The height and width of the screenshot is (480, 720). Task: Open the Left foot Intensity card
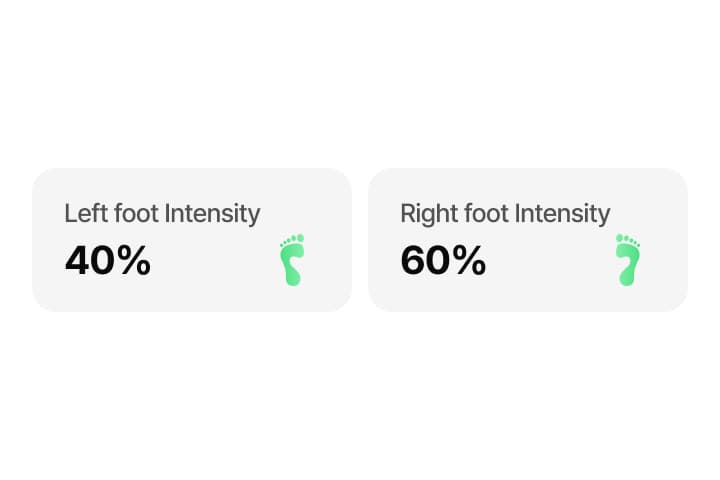[x=192, y=240]
